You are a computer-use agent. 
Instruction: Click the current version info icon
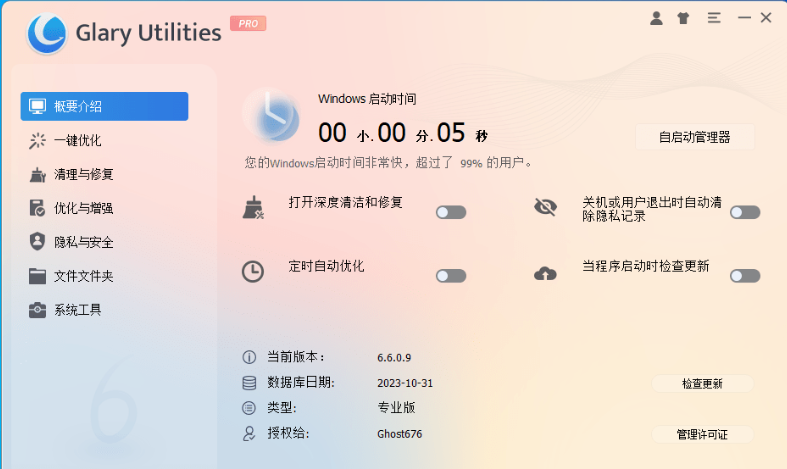249,357
